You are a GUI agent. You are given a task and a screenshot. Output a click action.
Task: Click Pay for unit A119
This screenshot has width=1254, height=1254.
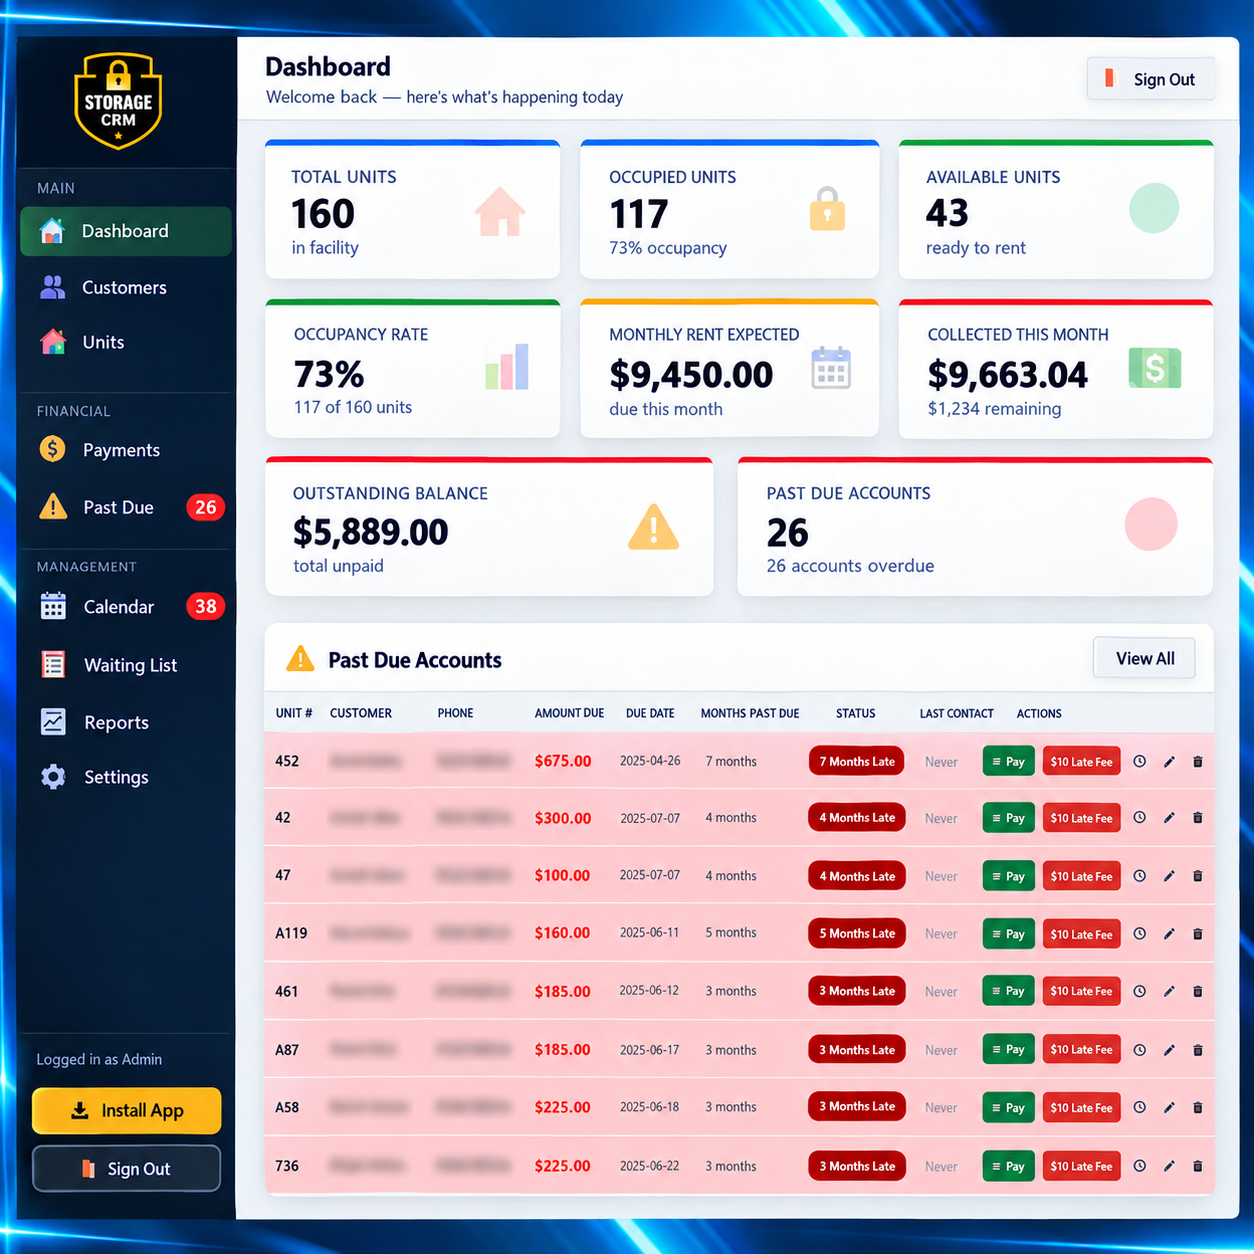(1009, 934)
